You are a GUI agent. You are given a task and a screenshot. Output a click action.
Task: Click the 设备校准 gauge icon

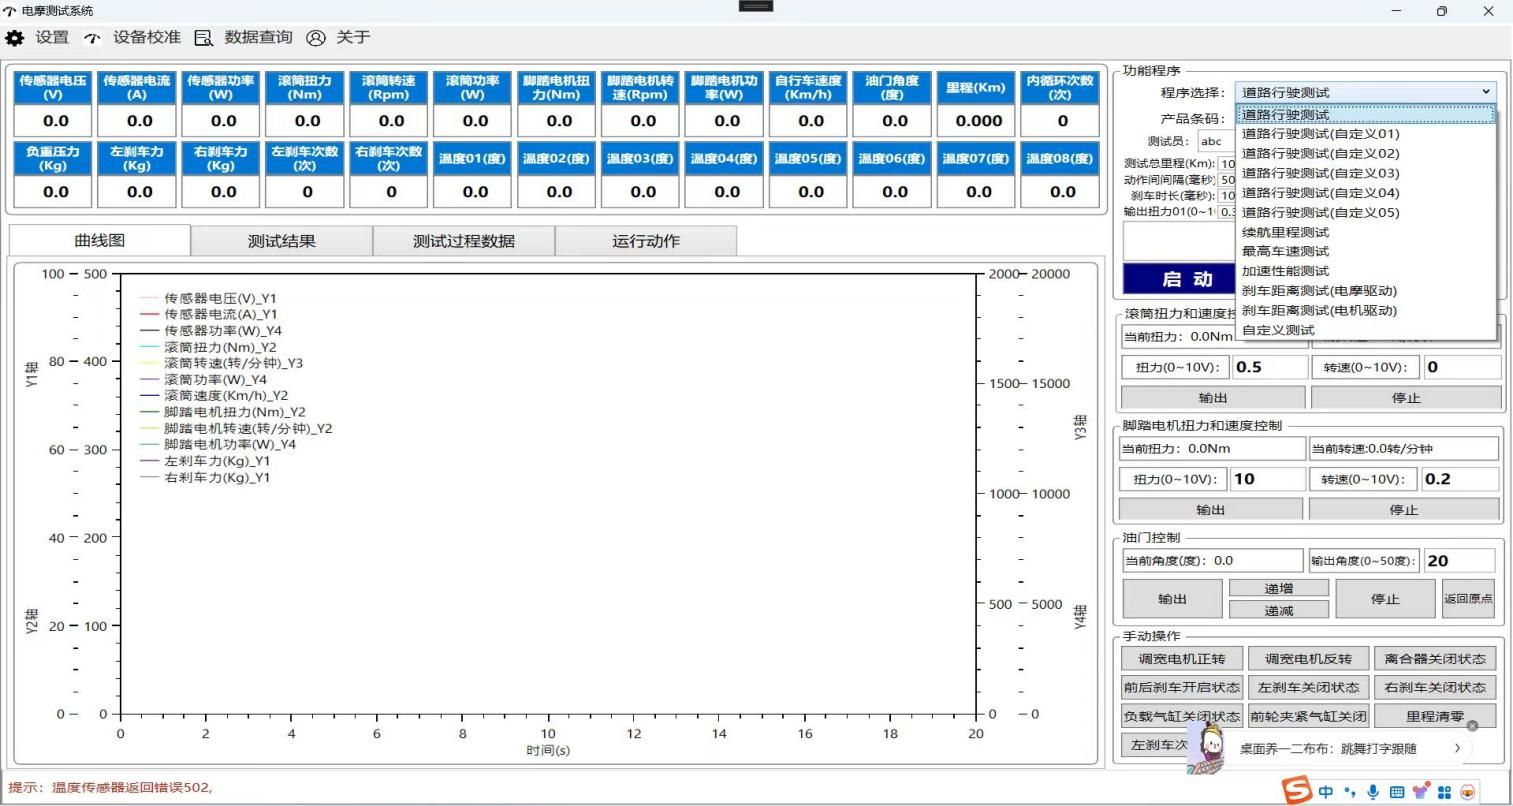pos(92,38)
